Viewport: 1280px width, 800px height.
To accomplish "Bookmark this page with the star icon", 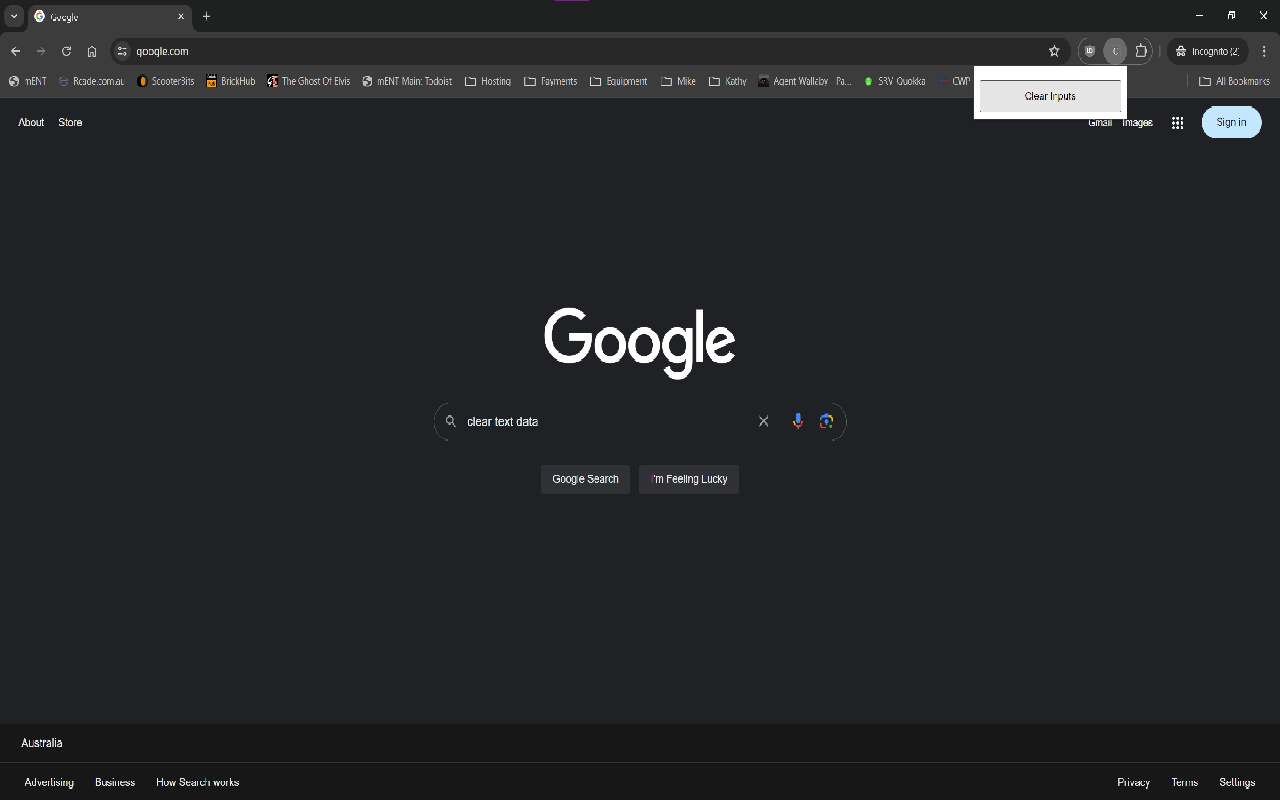I will click(1054, 51).
